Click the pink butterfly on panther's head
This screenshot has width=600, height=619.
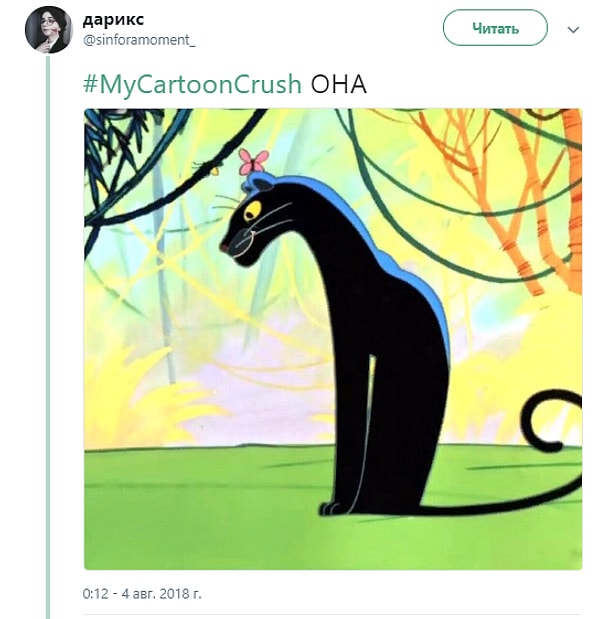253,162
